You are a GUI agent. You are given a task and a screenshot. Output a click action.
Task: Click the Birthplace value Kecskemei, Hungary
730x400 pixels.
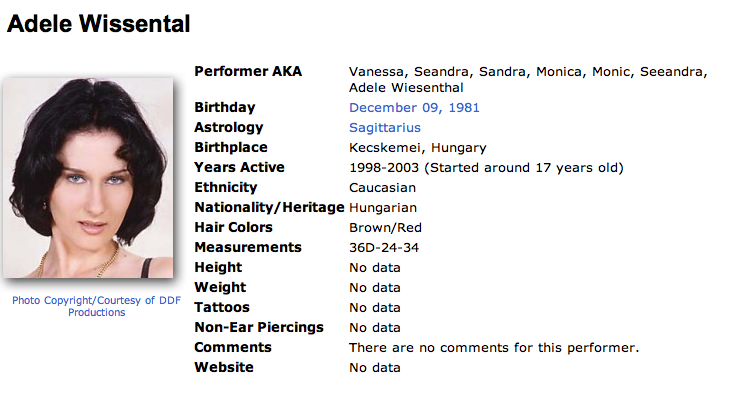[x=418, y=148]
